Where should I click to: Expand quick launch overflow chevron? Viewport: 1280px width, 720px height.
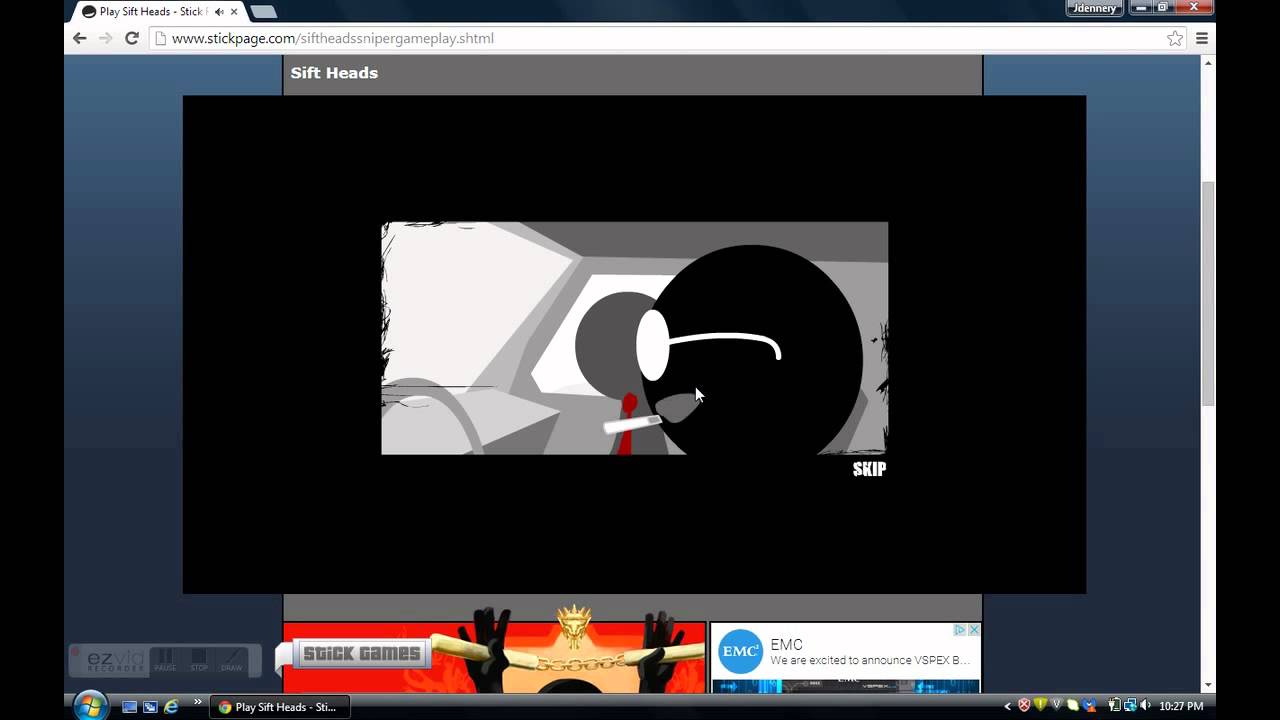click(x=197, y=702)
